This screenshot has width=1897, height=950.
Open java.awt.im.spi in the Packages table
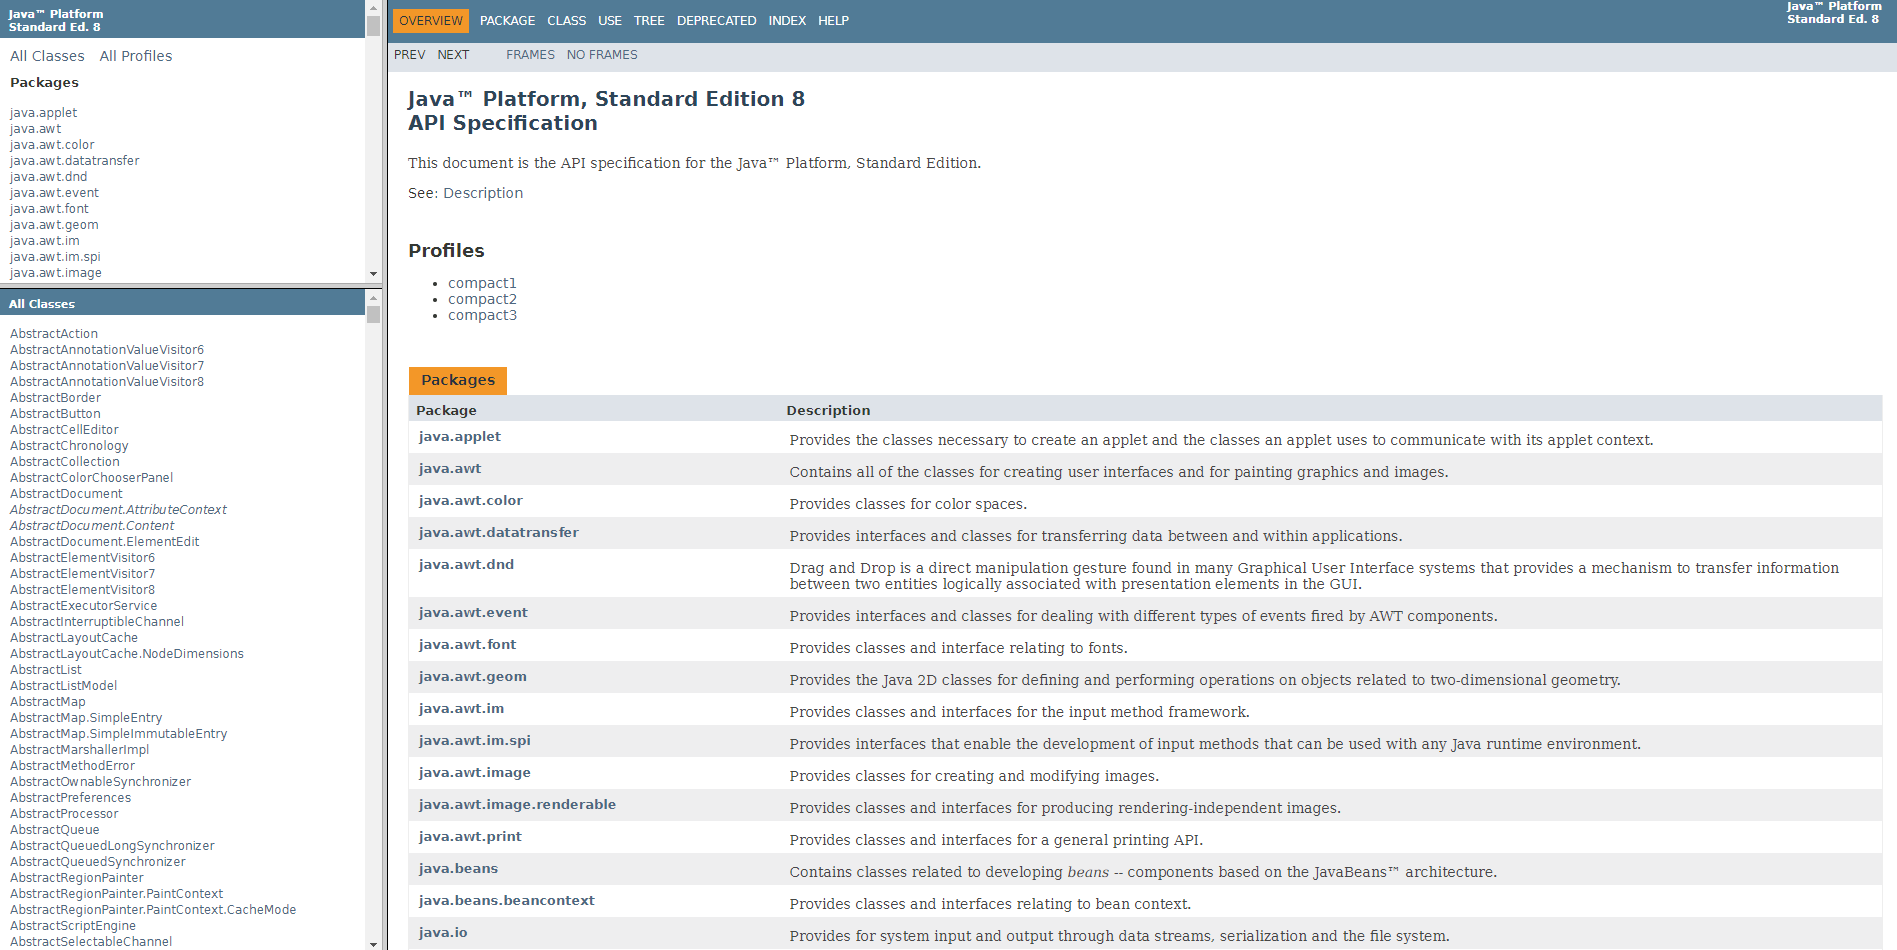click(475, 741)
